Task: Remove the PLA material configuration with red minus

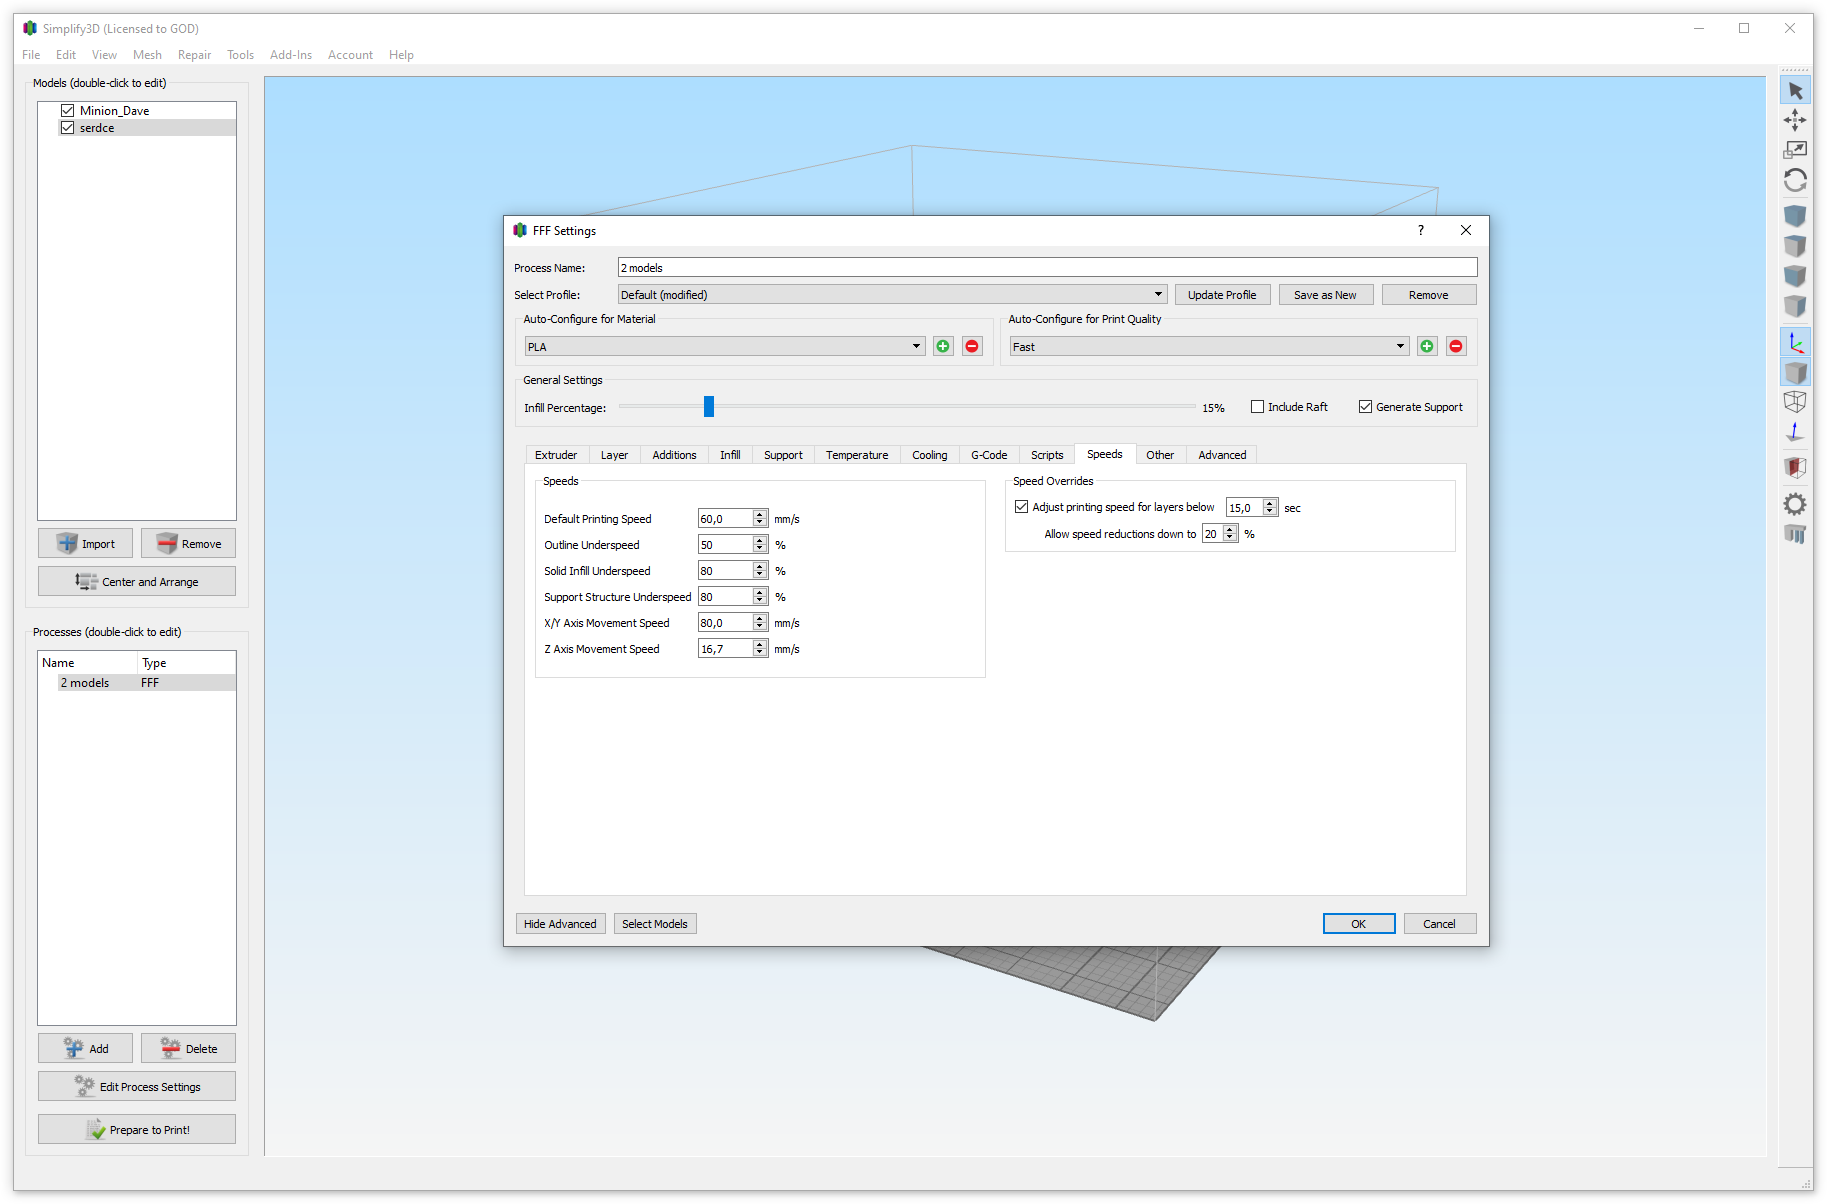Action: [972, 346]
